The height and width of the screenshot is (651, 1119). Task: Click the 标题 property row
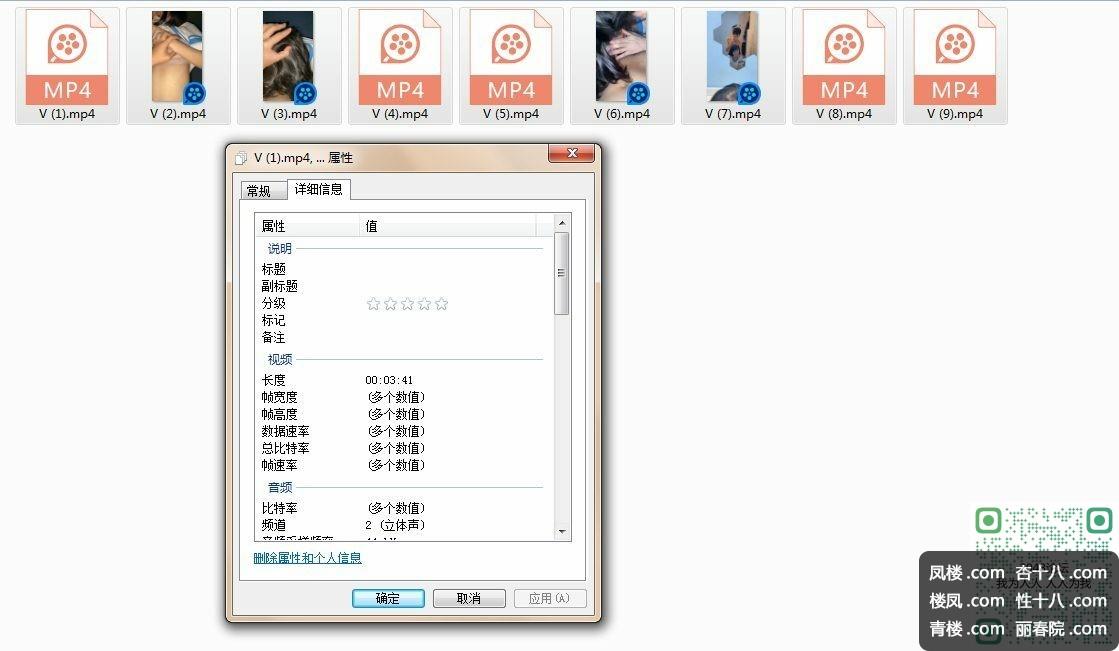[400, 269]
